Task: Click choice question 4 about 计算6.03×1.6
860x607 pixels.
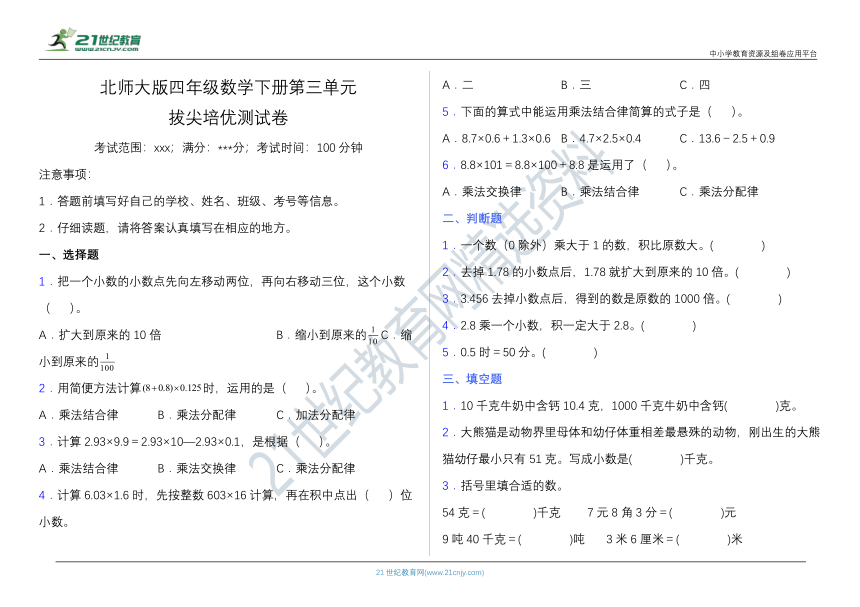Action: pos(225,508)
